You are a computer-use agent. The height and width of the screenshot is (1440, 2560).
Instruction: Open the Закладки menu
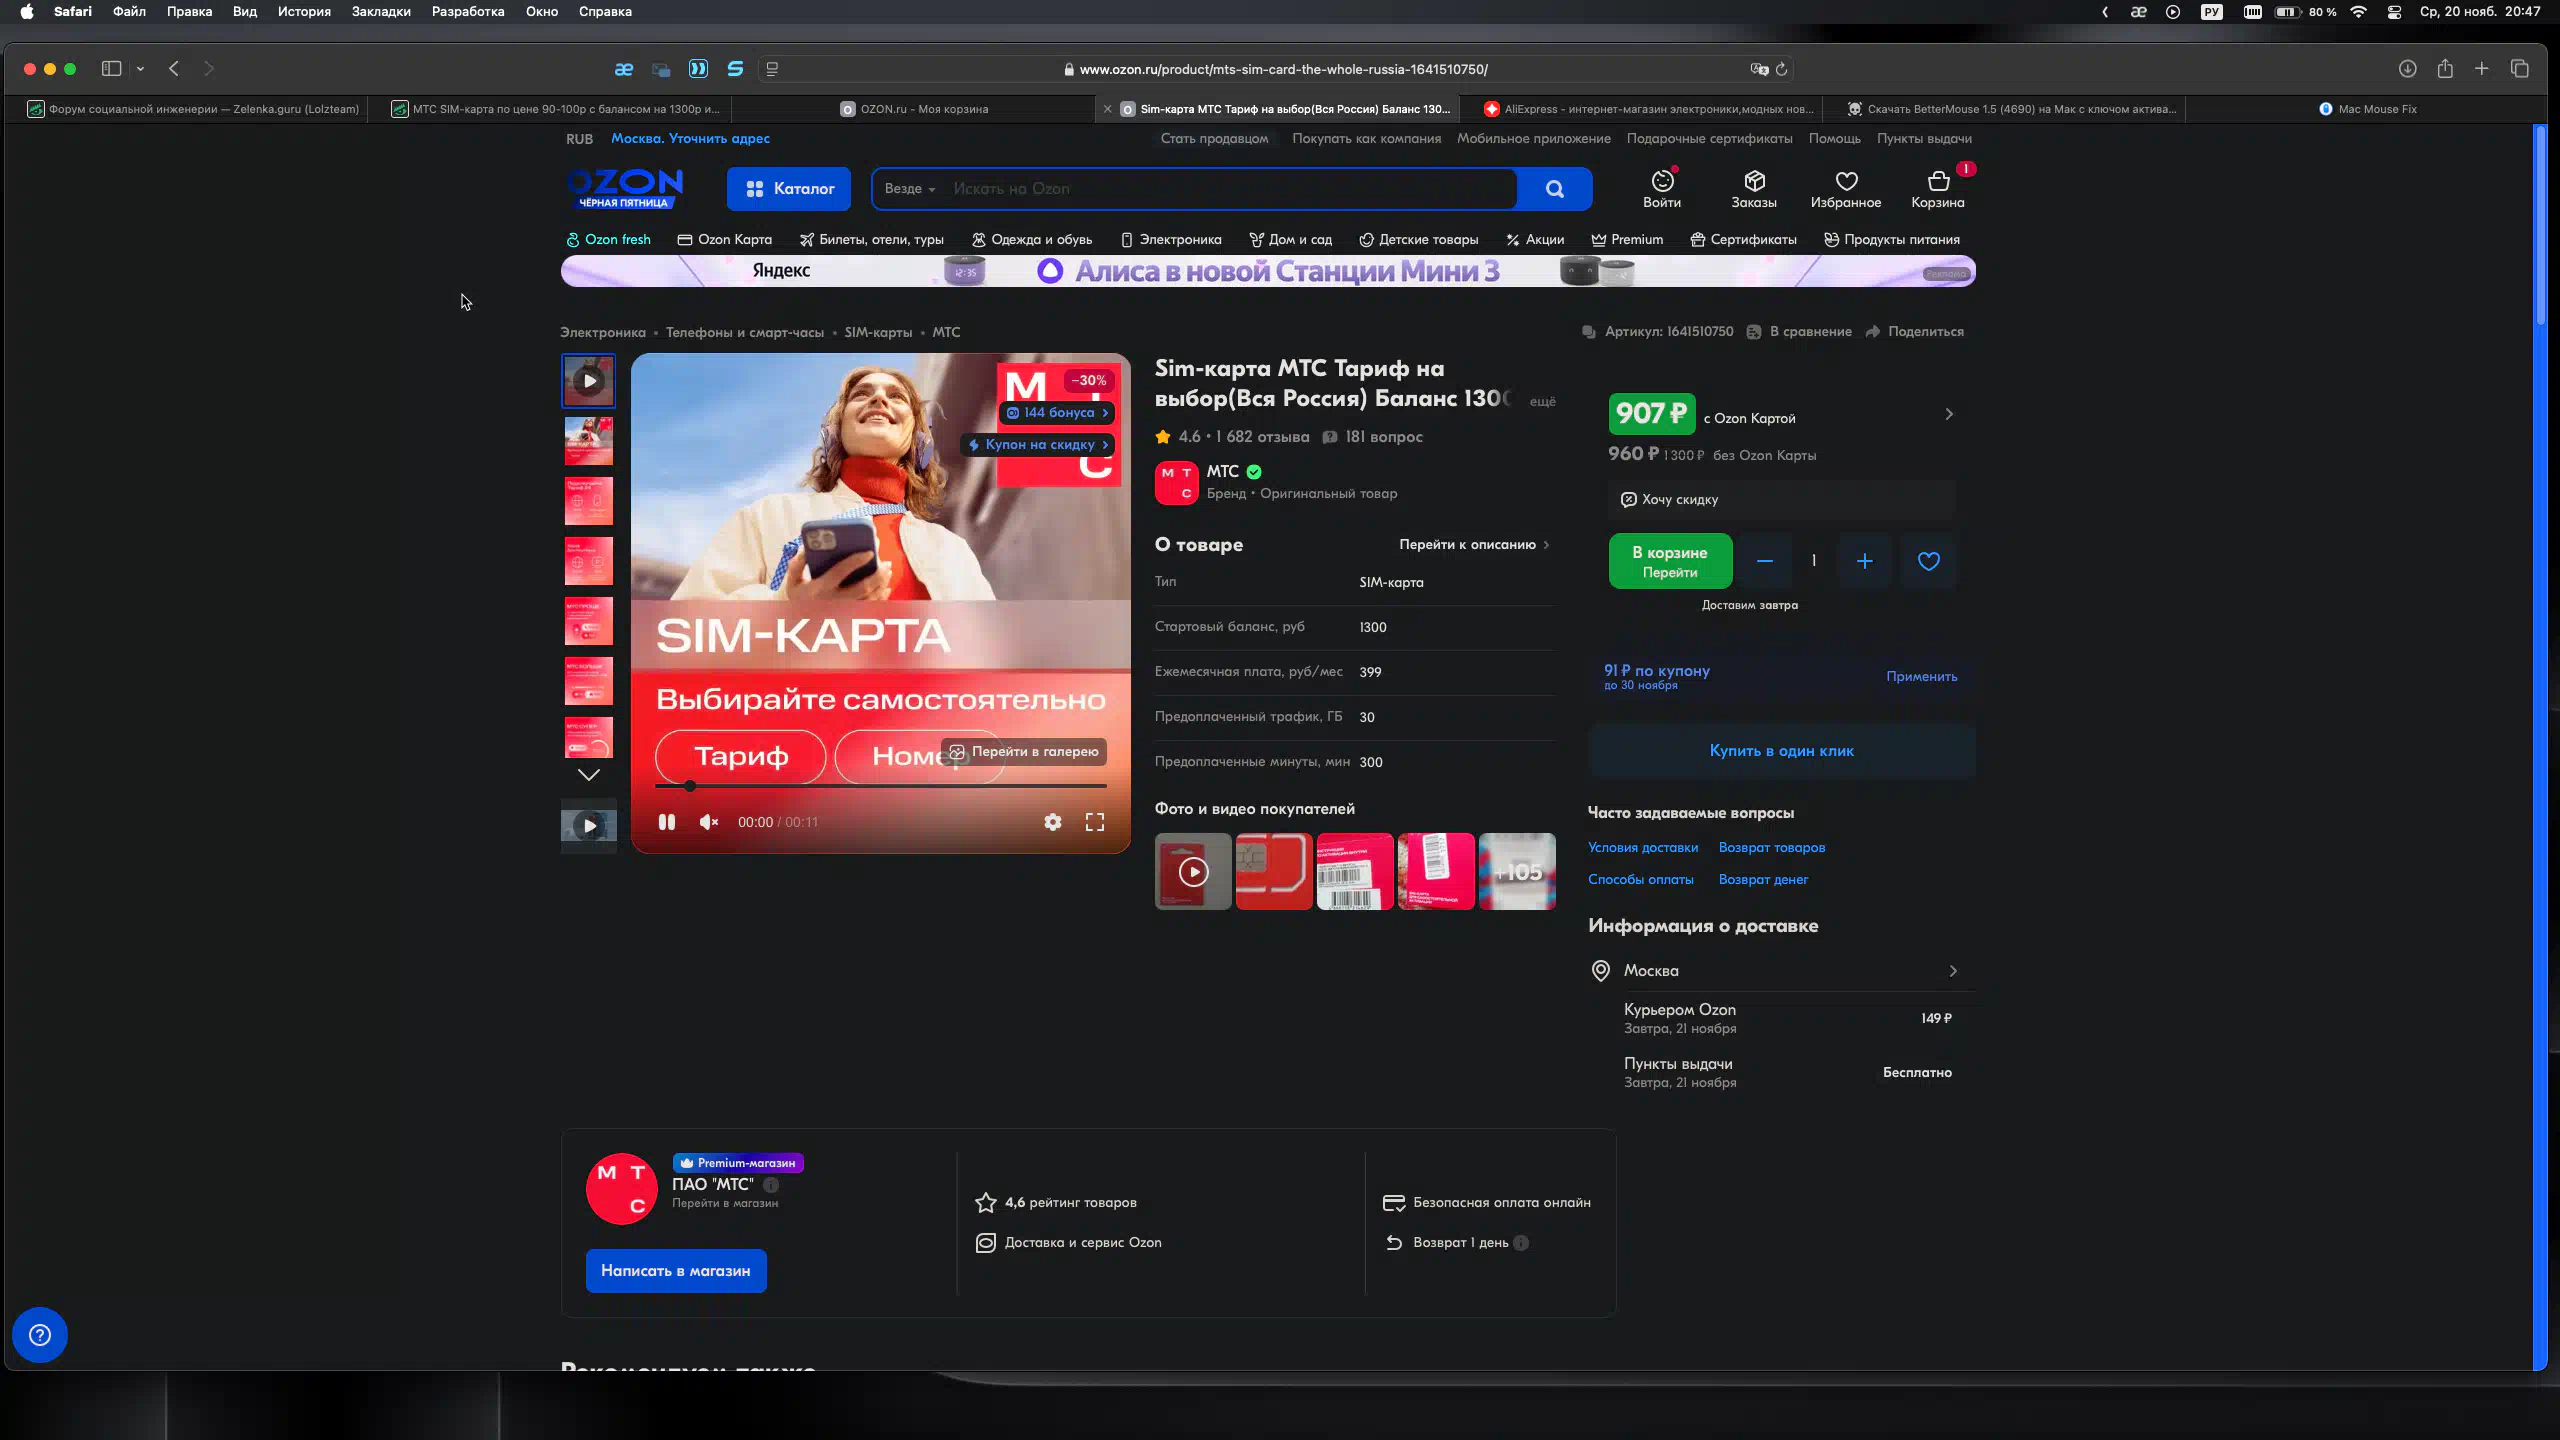(x=381, y=12)
